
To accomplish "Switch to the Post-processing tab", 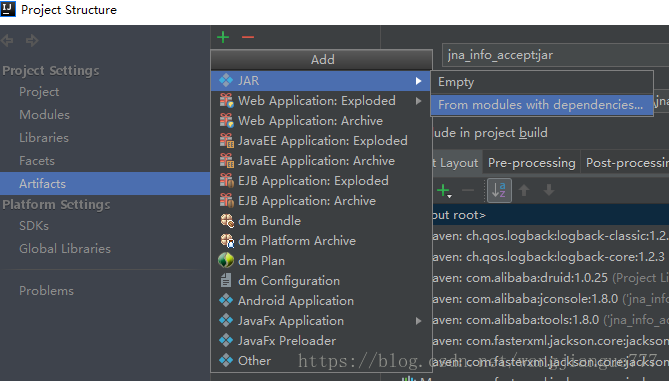I will click(625, 163).
